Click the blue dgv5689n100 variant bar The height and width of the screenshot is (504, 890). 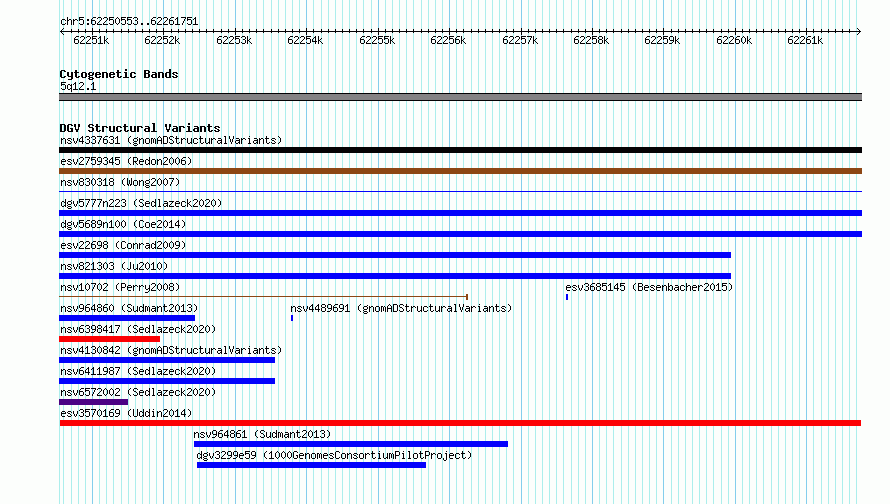(460, 234)
